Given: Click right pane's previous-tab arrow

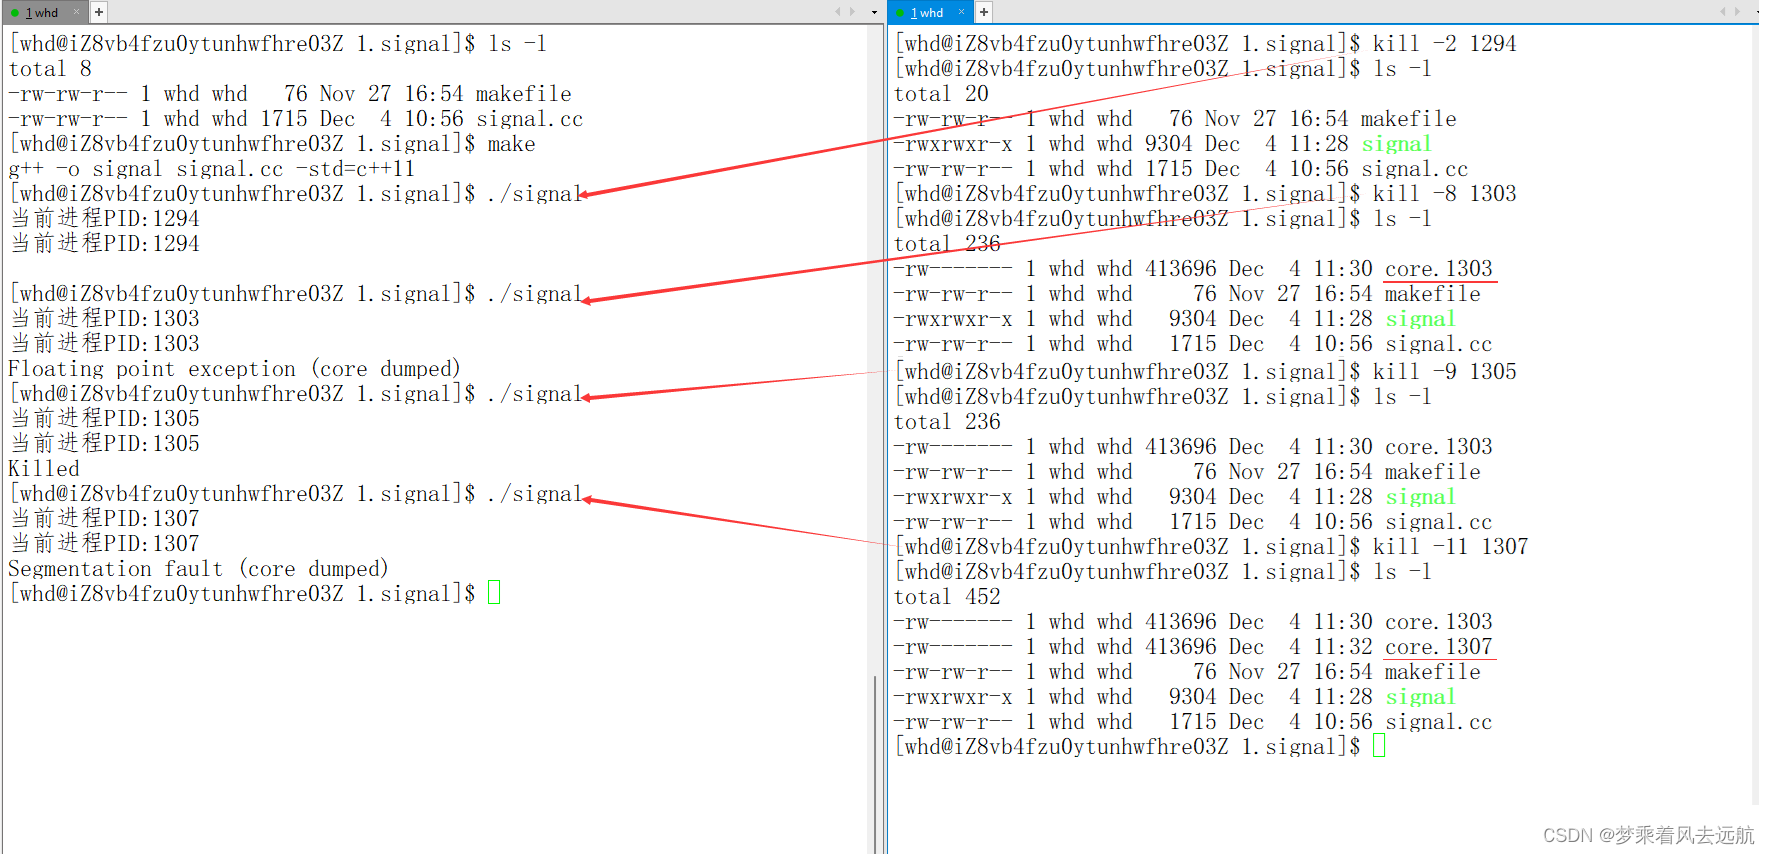Looking at the screenshot, I should tap(1723, 12).
